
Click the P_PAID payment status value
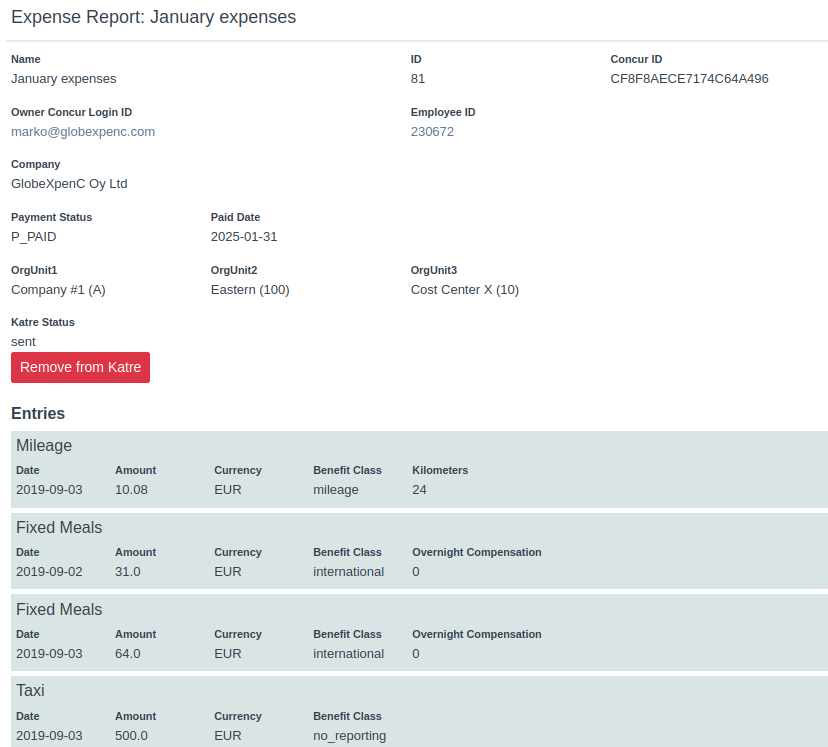click(x=34, y=237)
